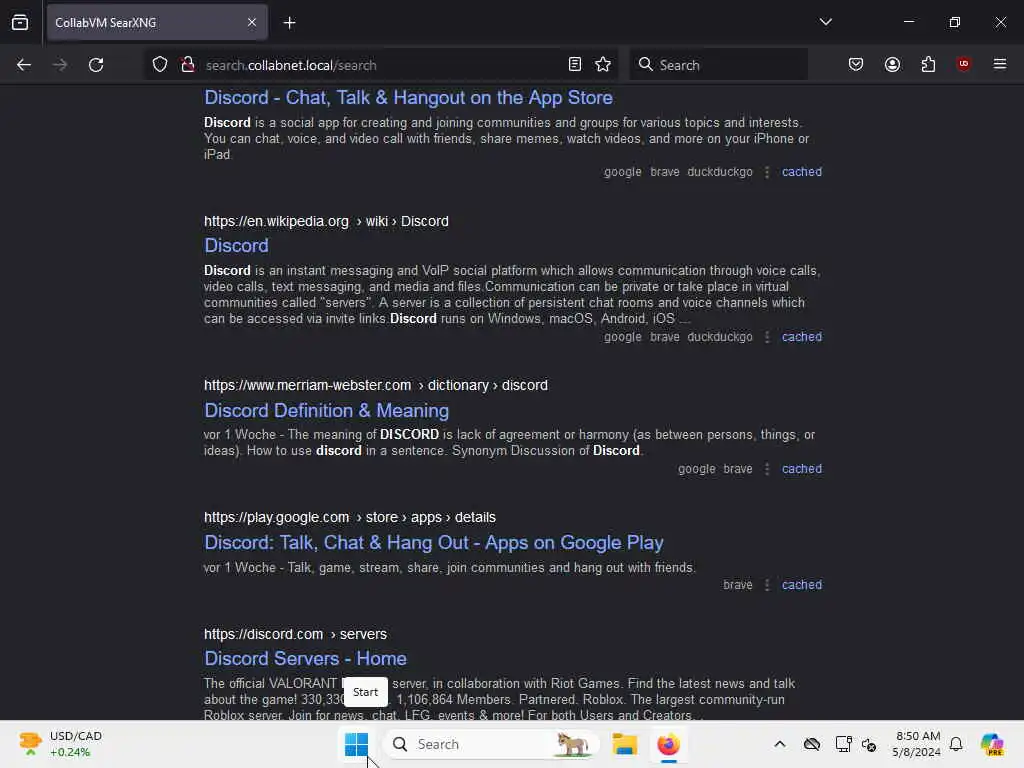Click merriam-webster.com result URL text
Screen dimensions: 1024x768
376,385
